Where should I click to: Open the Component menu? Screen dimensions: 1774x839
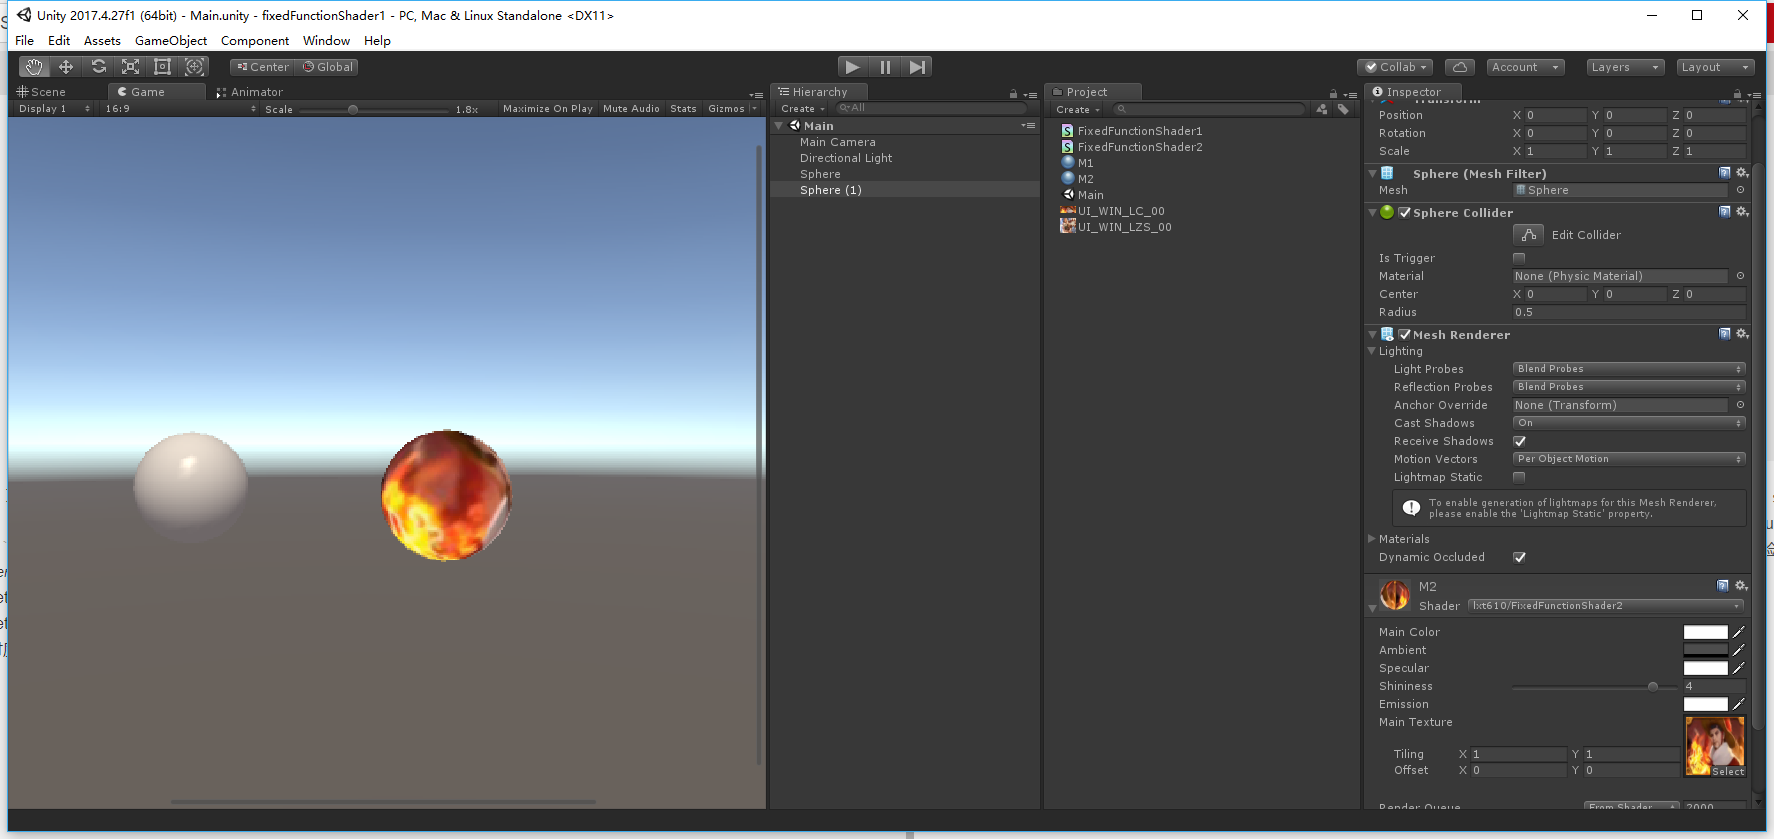point(255,41)
